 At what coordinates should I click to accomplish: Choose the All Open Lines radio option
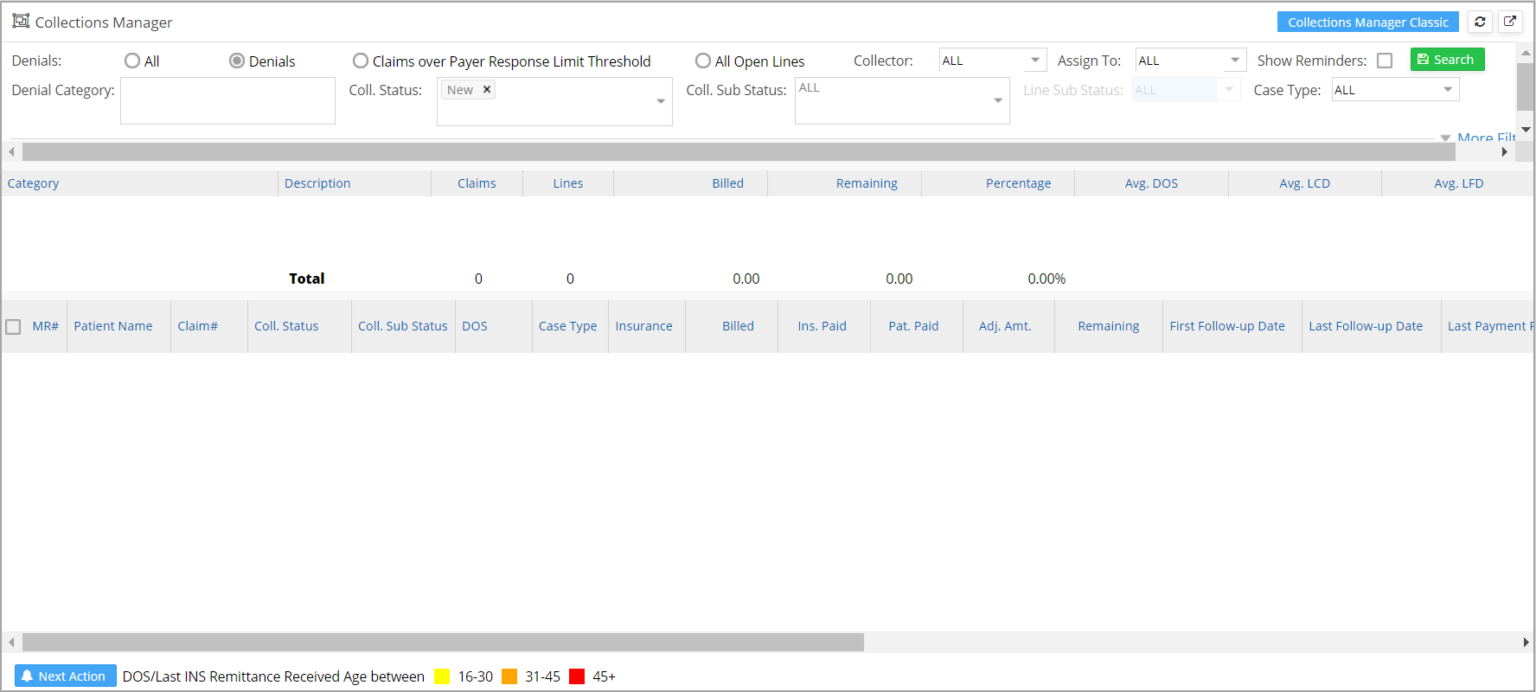coord(703,60)
